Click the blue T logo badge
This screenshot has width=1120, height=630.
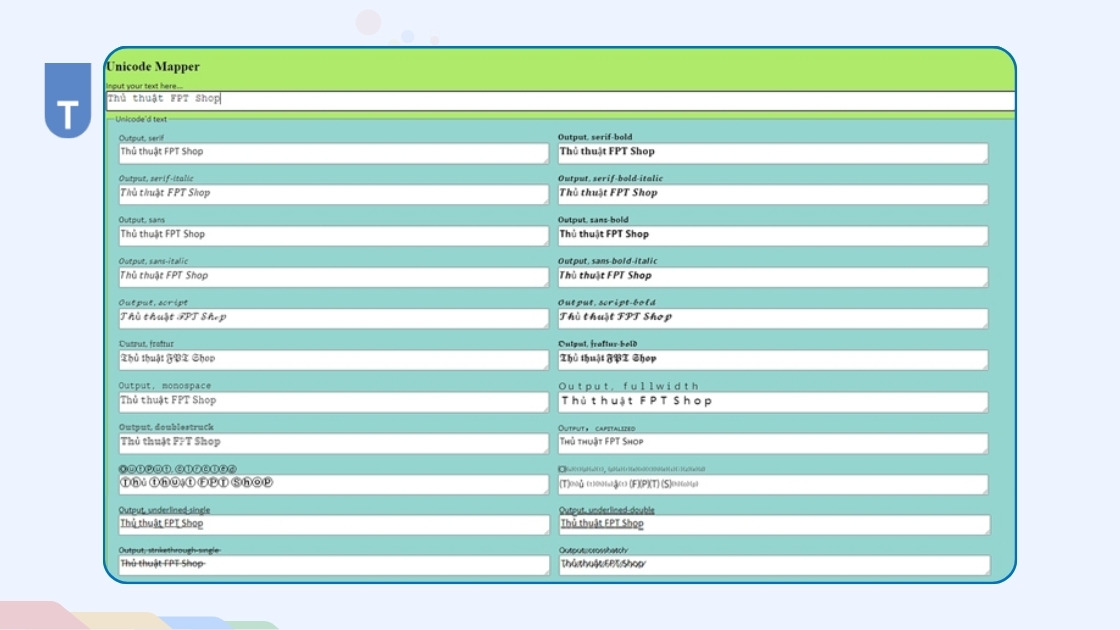pyautogui.click(x=67, y=102)
